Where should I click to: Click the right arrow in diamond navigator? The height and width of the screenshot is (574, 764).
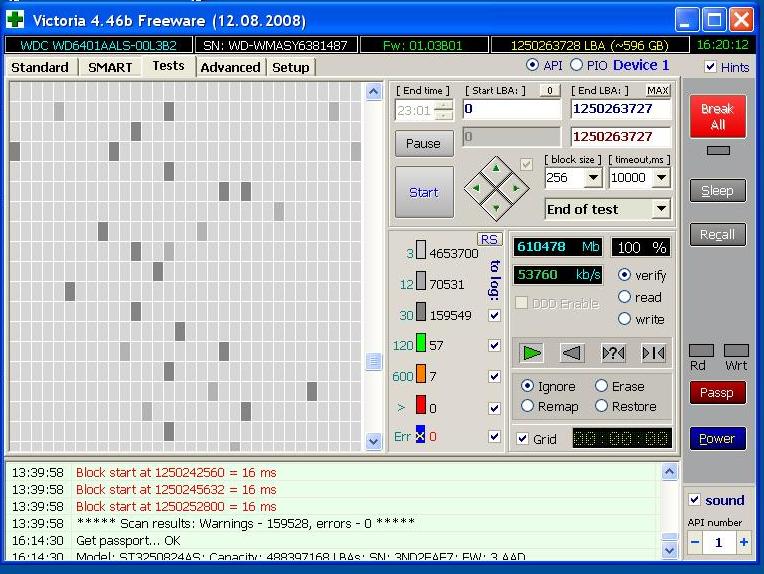pyautogui.click(x=516, y=187)
